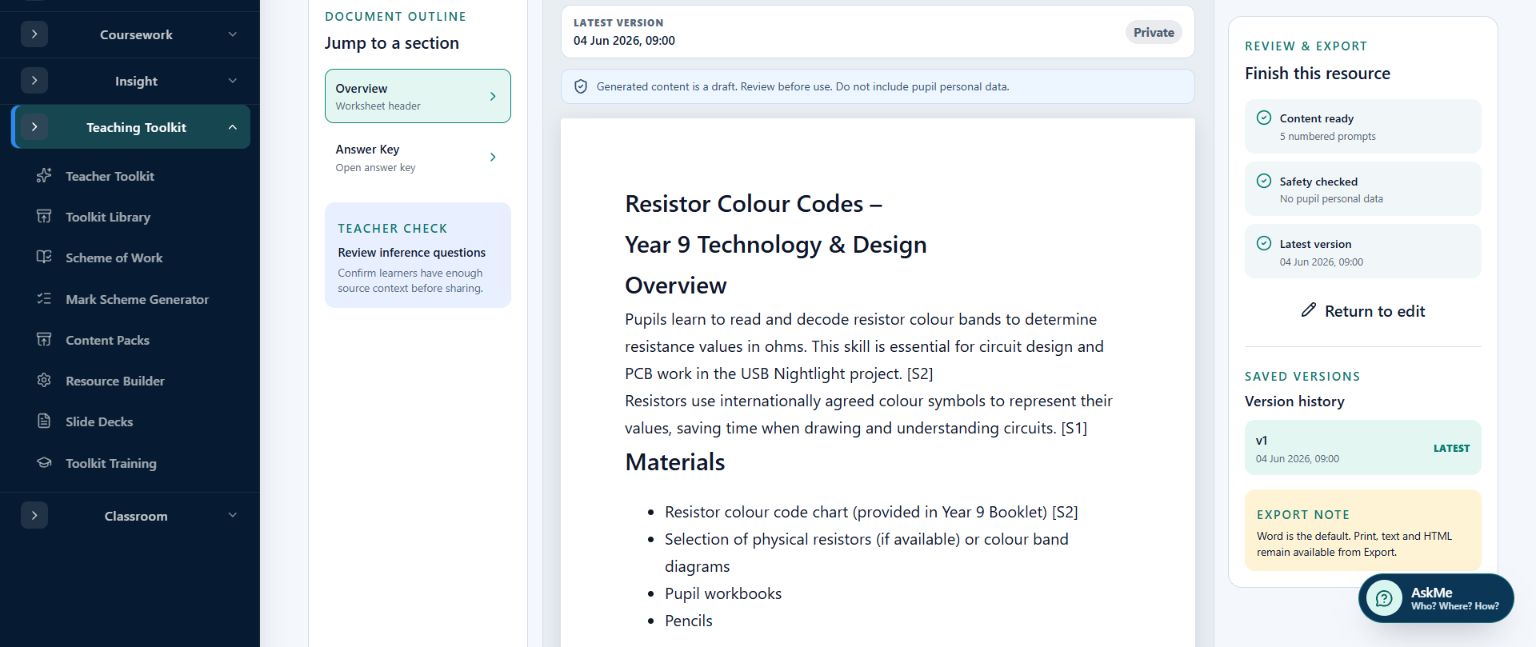Click the Overview heading in document
1536x647 pixels.
(x=676, y=285)
